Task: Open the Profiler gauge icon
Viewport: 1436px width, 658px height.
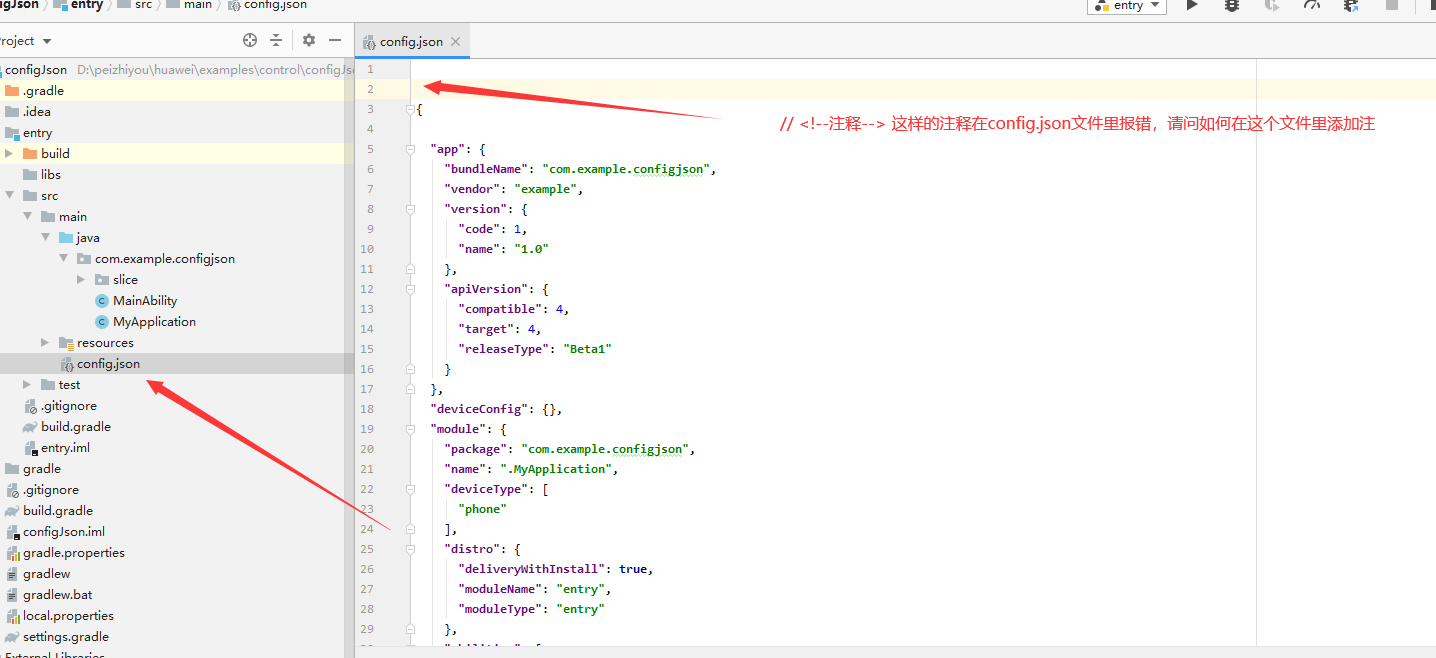Action: 1312,5
